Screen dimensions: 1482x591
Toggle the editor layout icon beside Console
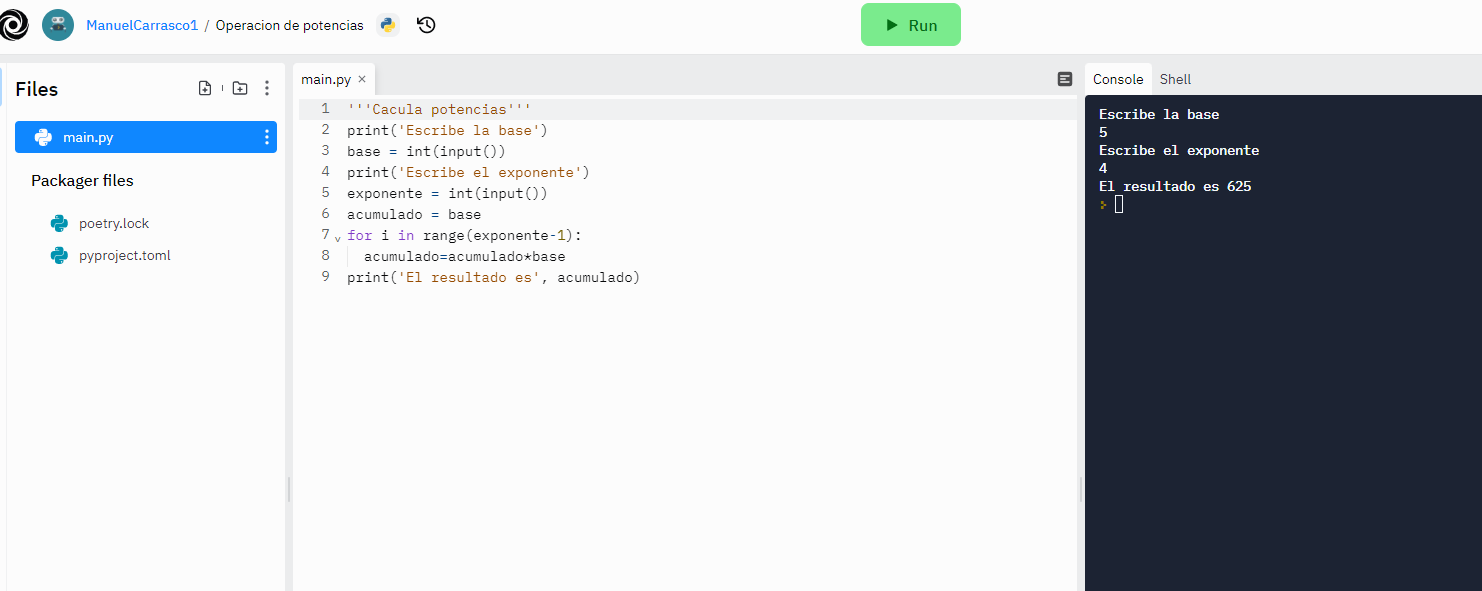point(1065,79)
